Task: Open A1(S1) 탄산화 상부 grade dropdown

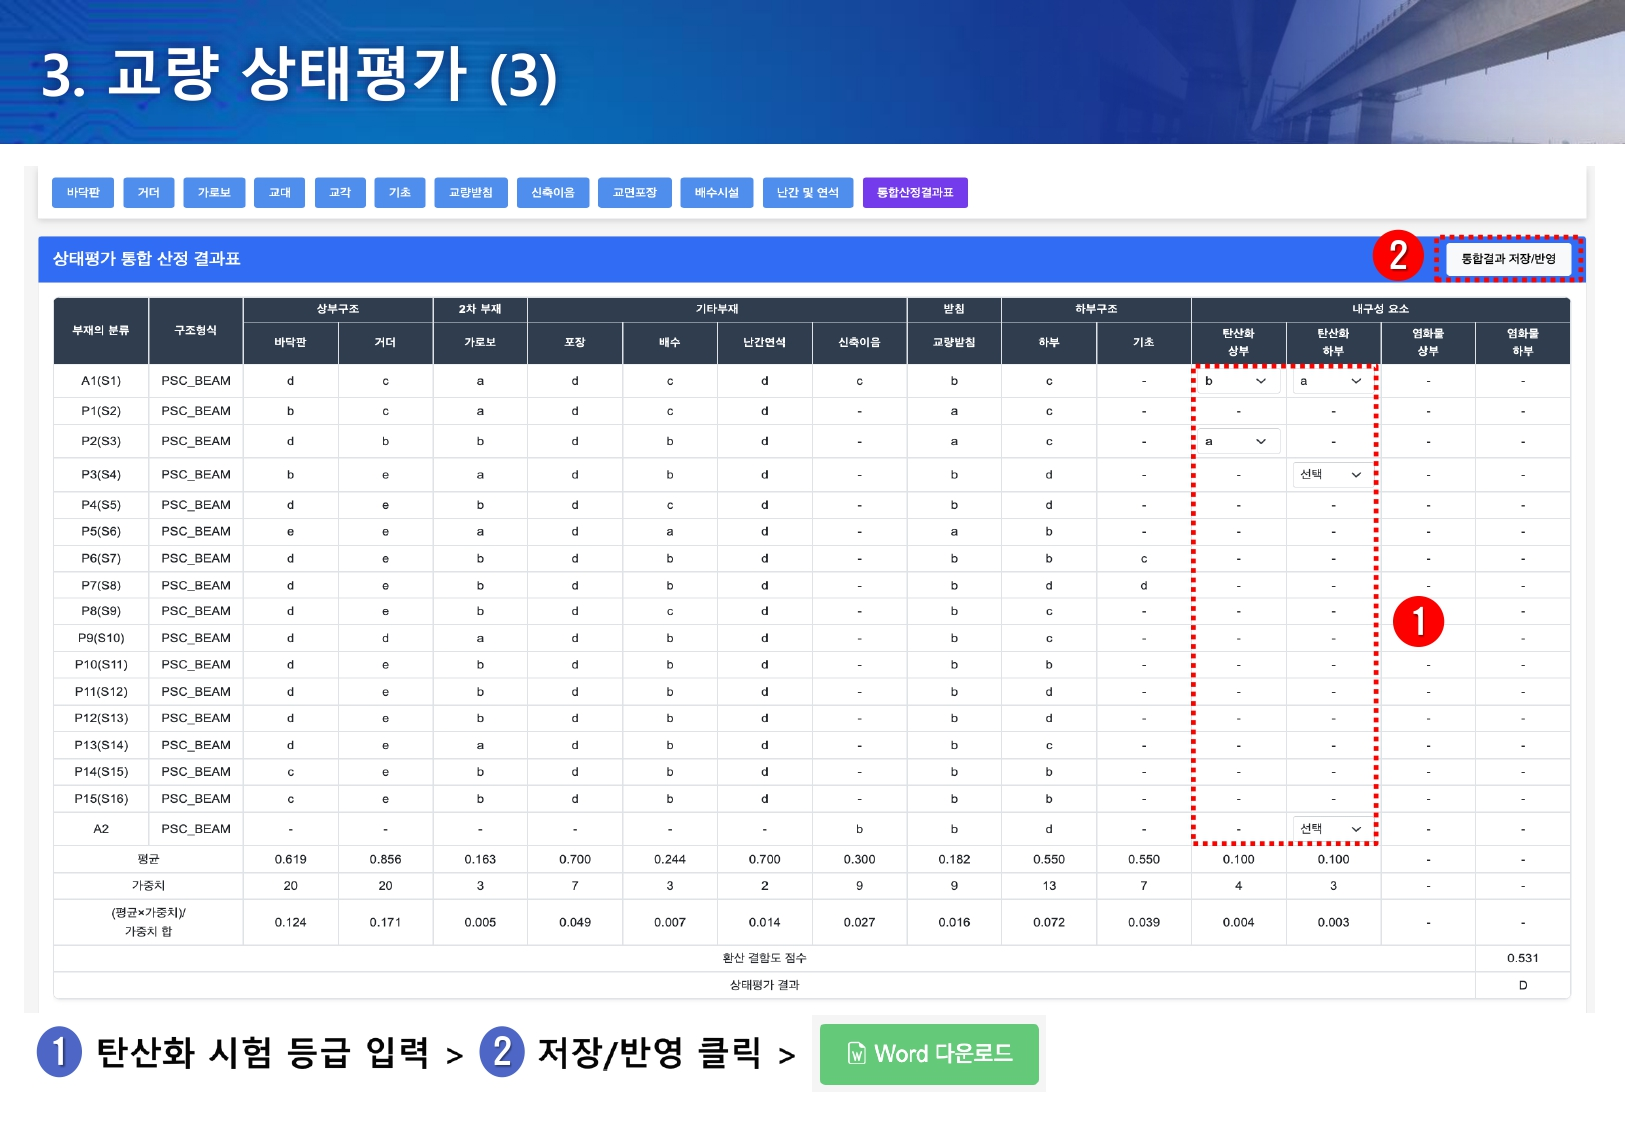Action: click(1237, 381)
